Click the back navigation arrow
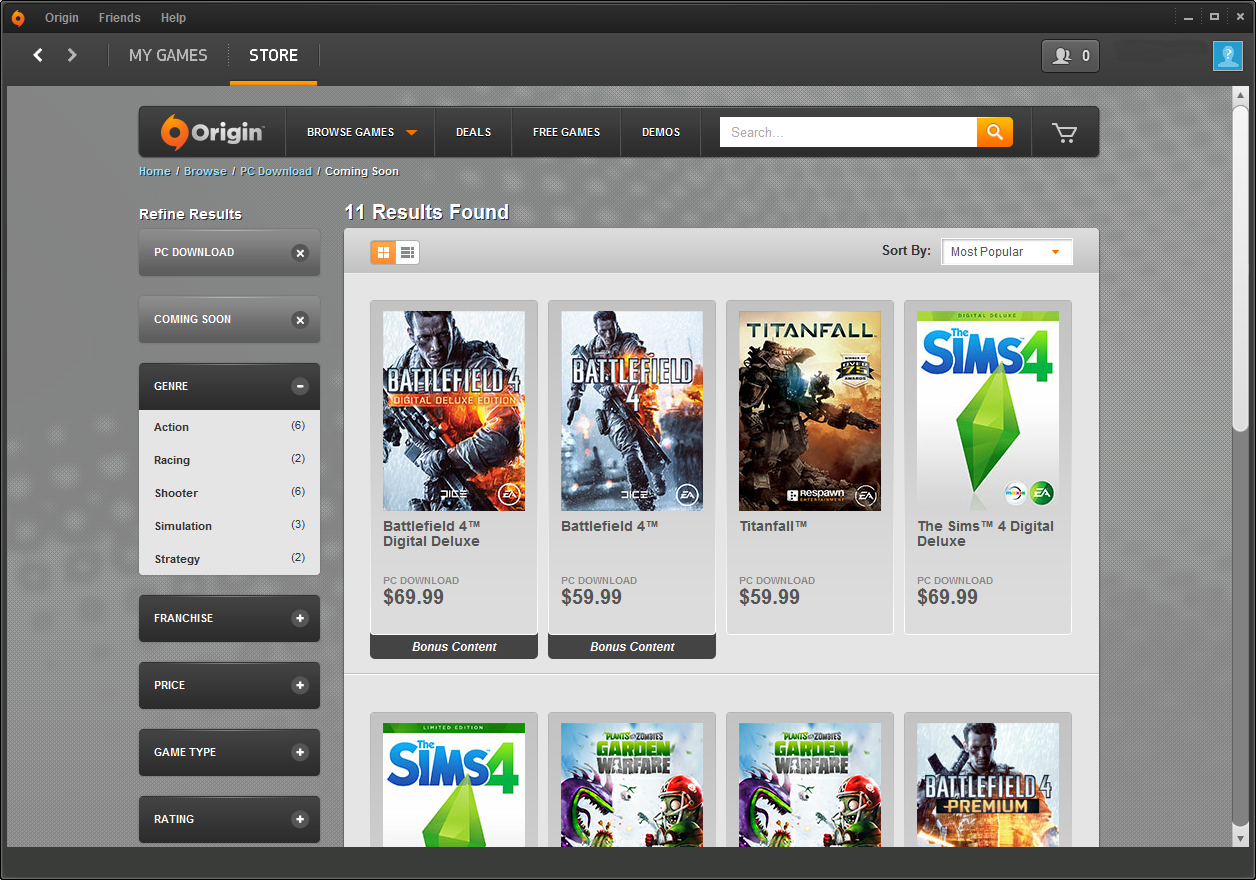The image size is (1256, 880). [x=37, y=55]
